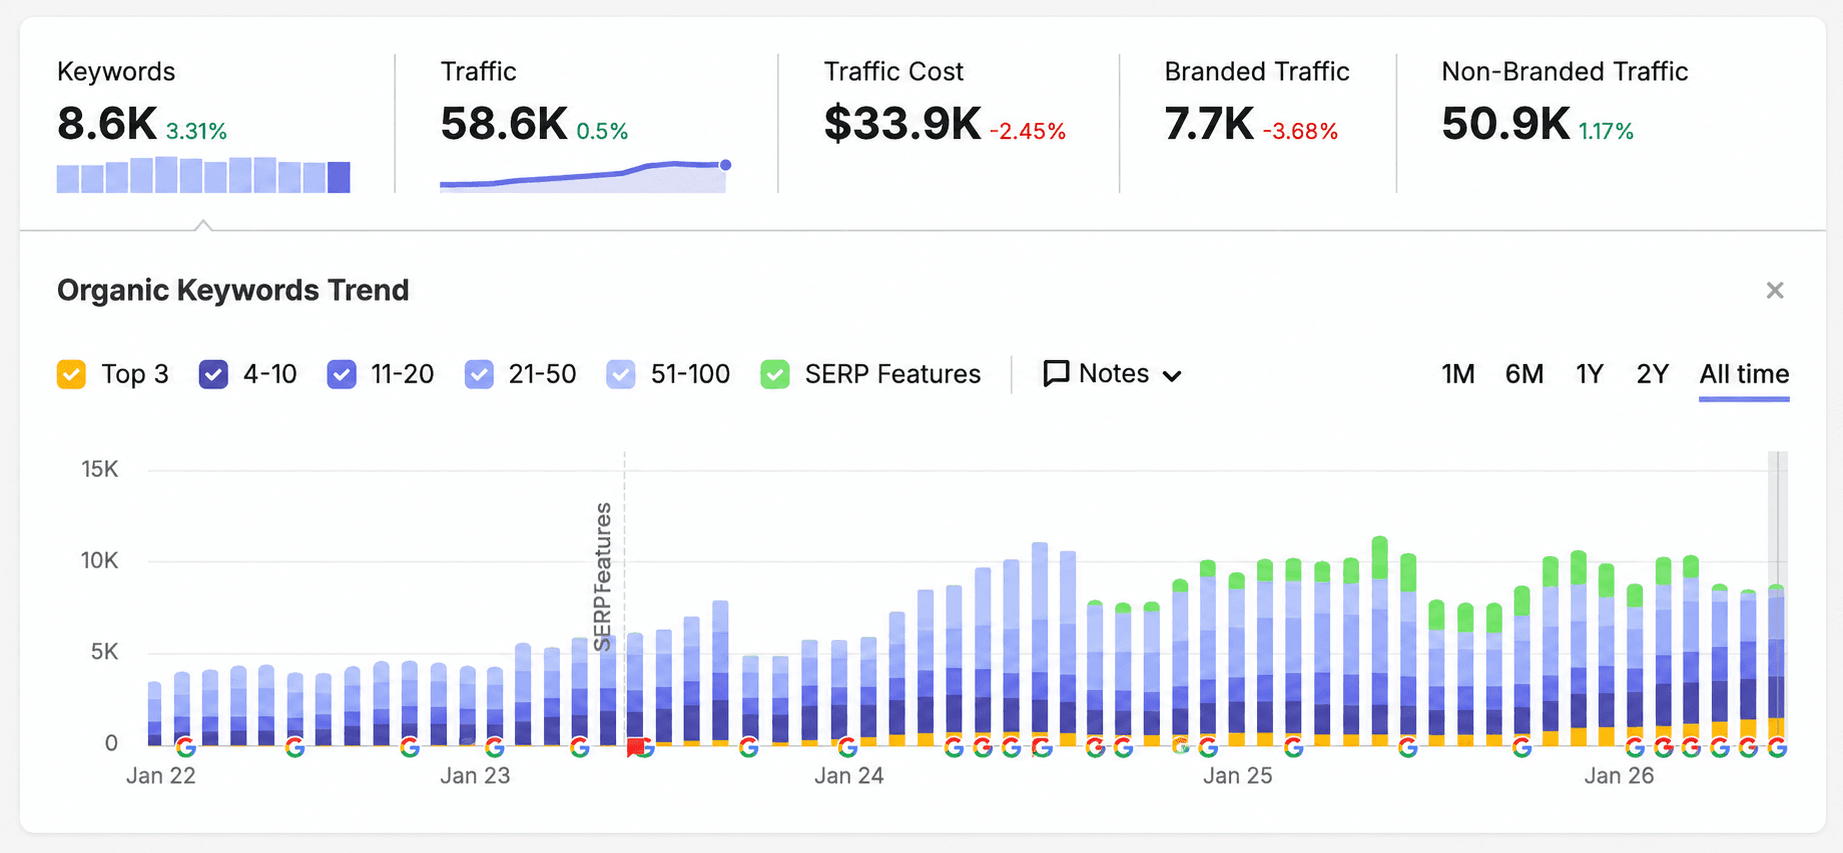Image resolution: width=1843 pixels, height=853 pixels.
Task: Toggle the 21-50 positions checkbox
Action: click(x=479, y=375)
